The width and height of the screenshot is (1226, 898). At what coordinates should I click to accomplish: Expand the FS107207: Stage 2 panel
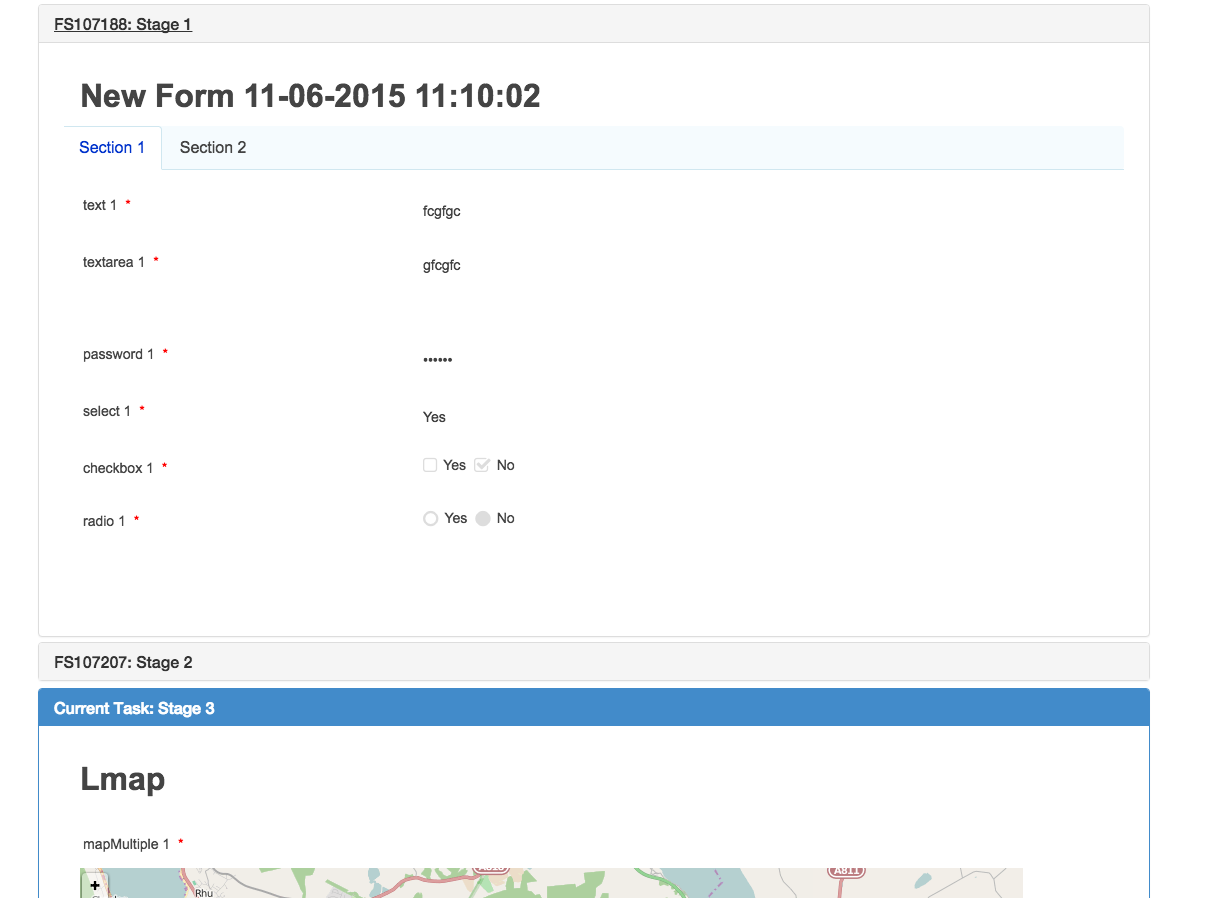coord(123,662)
